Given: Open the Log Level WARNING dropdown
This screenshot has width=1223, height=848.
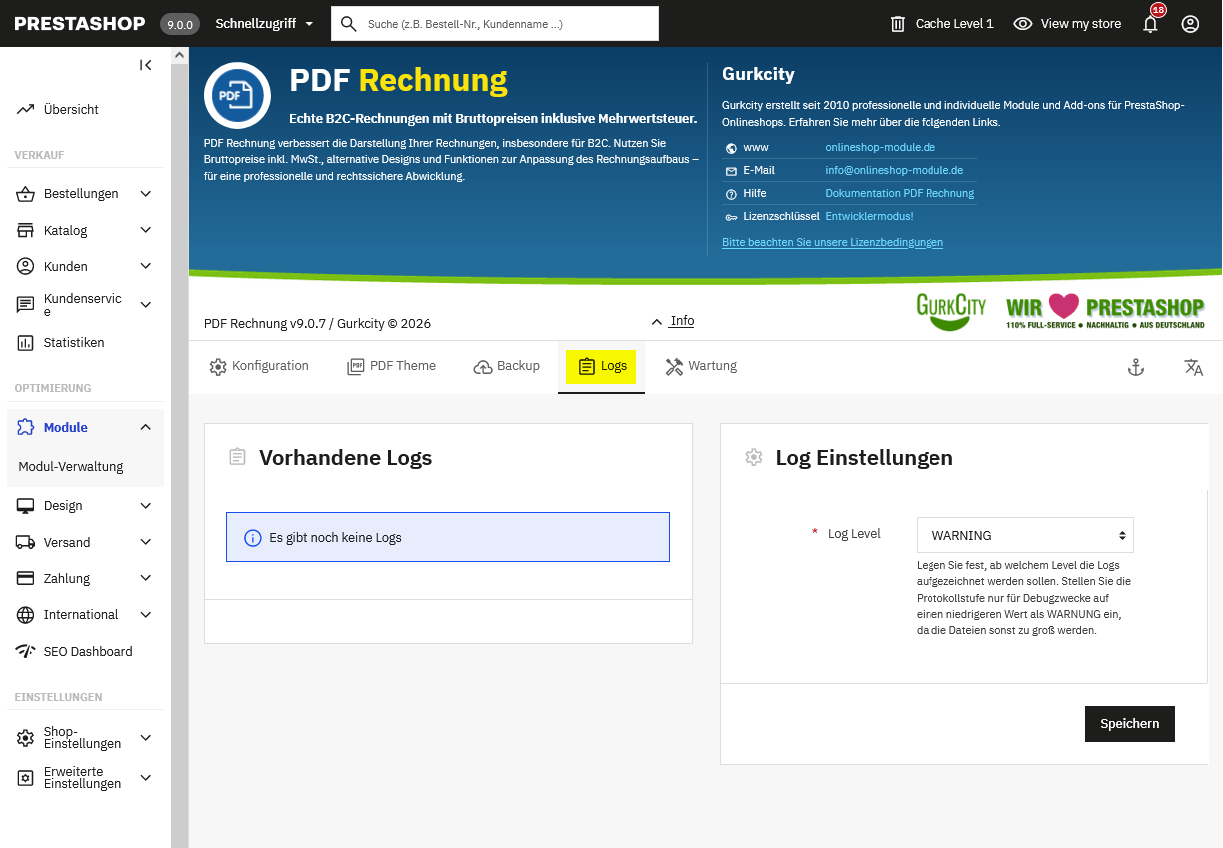Looking at the screenshot, I should click(x=1025, y=536).
